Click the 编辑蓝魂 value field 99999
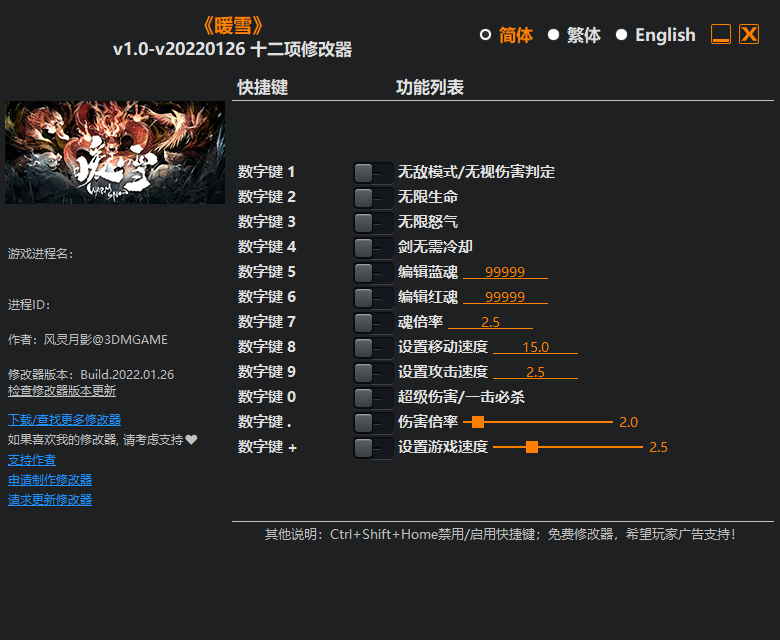780x640 pixels. pyautogui.click(x=505, y=272)
